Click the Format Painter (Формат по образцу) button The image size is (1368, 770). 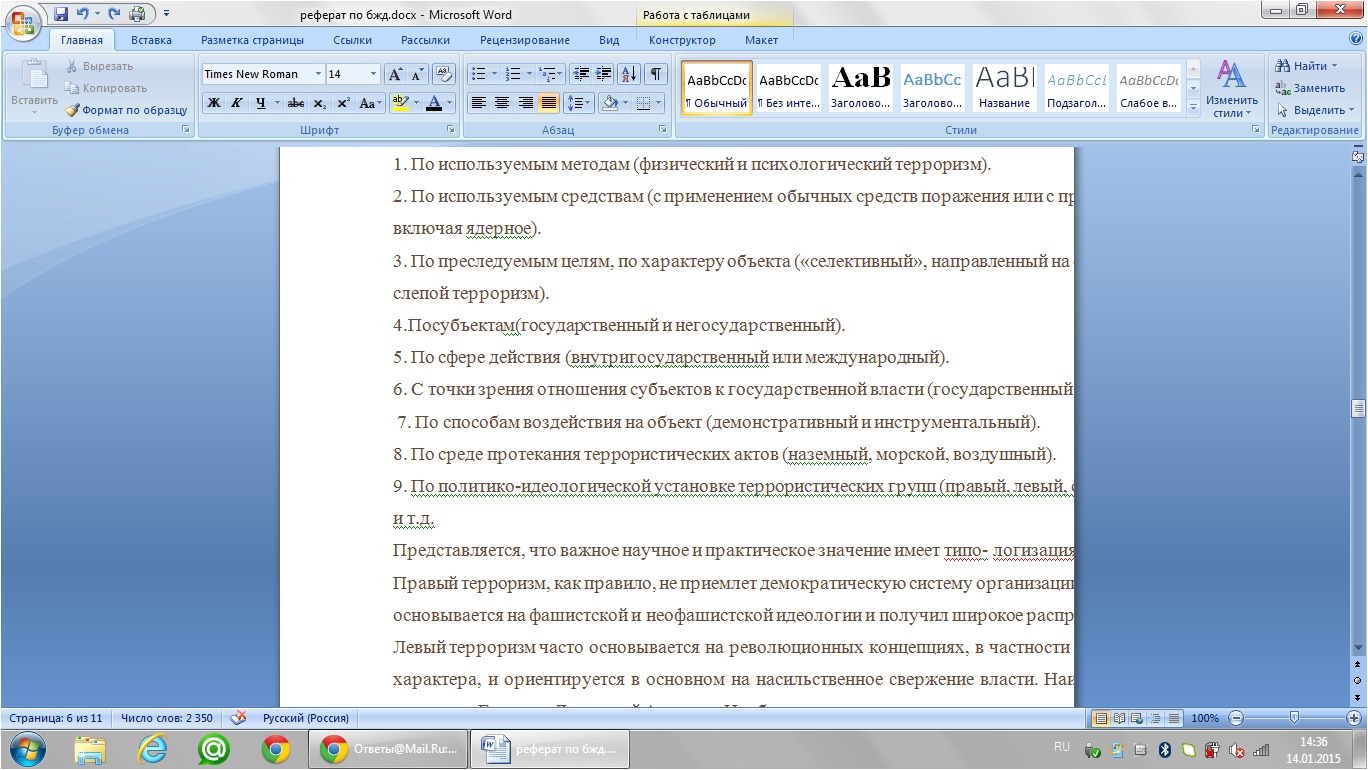click(x=127, y=110)
